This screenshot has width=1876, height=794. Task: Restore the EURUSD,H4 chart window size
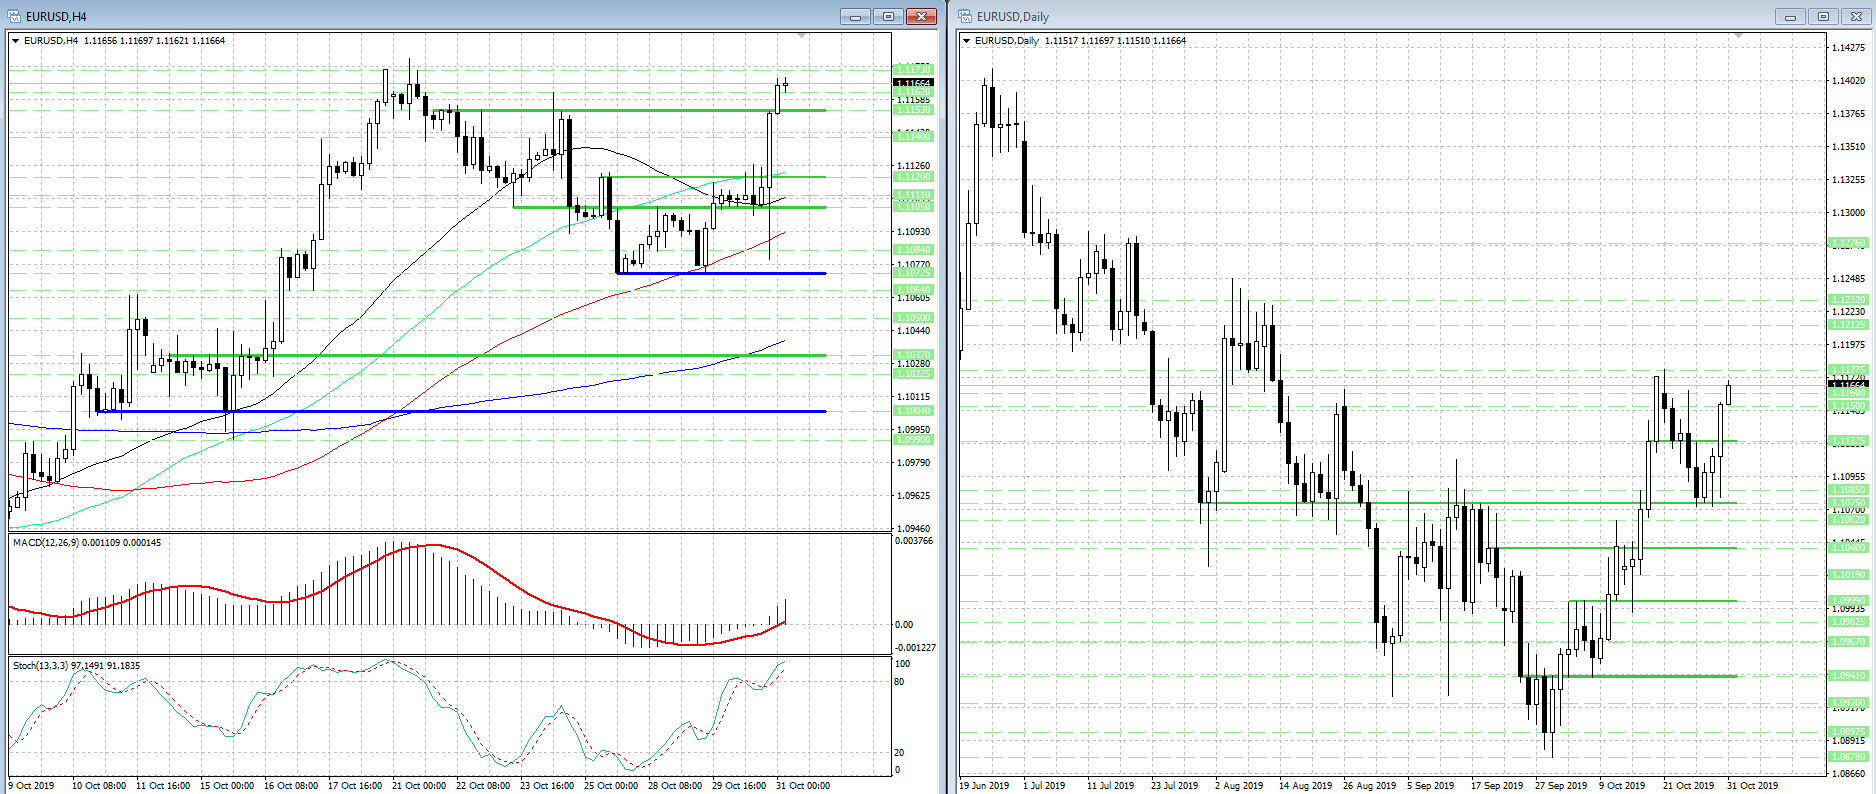(887, 16)
